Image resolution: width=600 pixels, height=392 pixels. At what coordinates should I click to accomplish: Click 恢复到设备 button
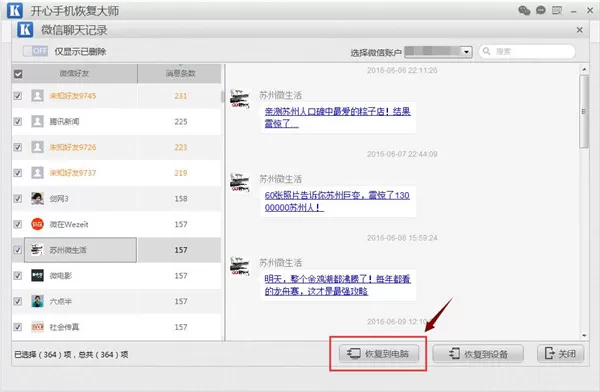click(x=478, y=354)
